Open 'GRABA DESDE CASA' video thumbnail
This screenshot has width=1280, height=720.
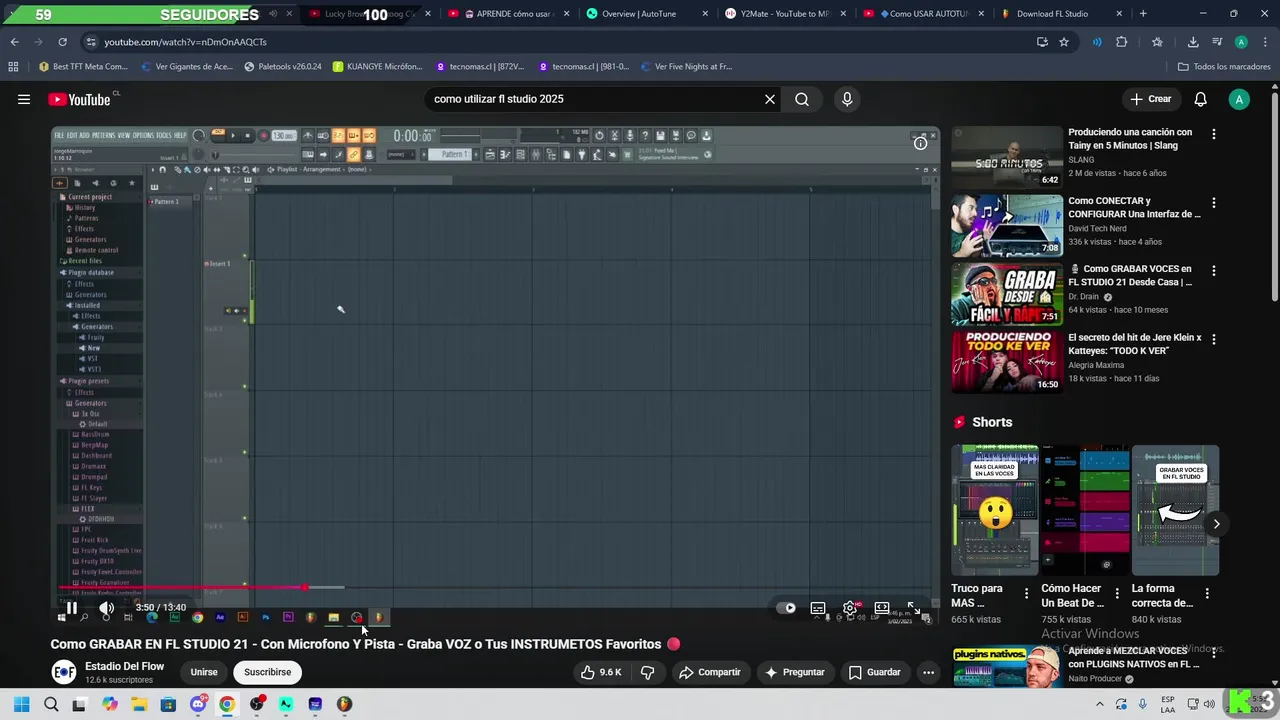coord(1006,294)
